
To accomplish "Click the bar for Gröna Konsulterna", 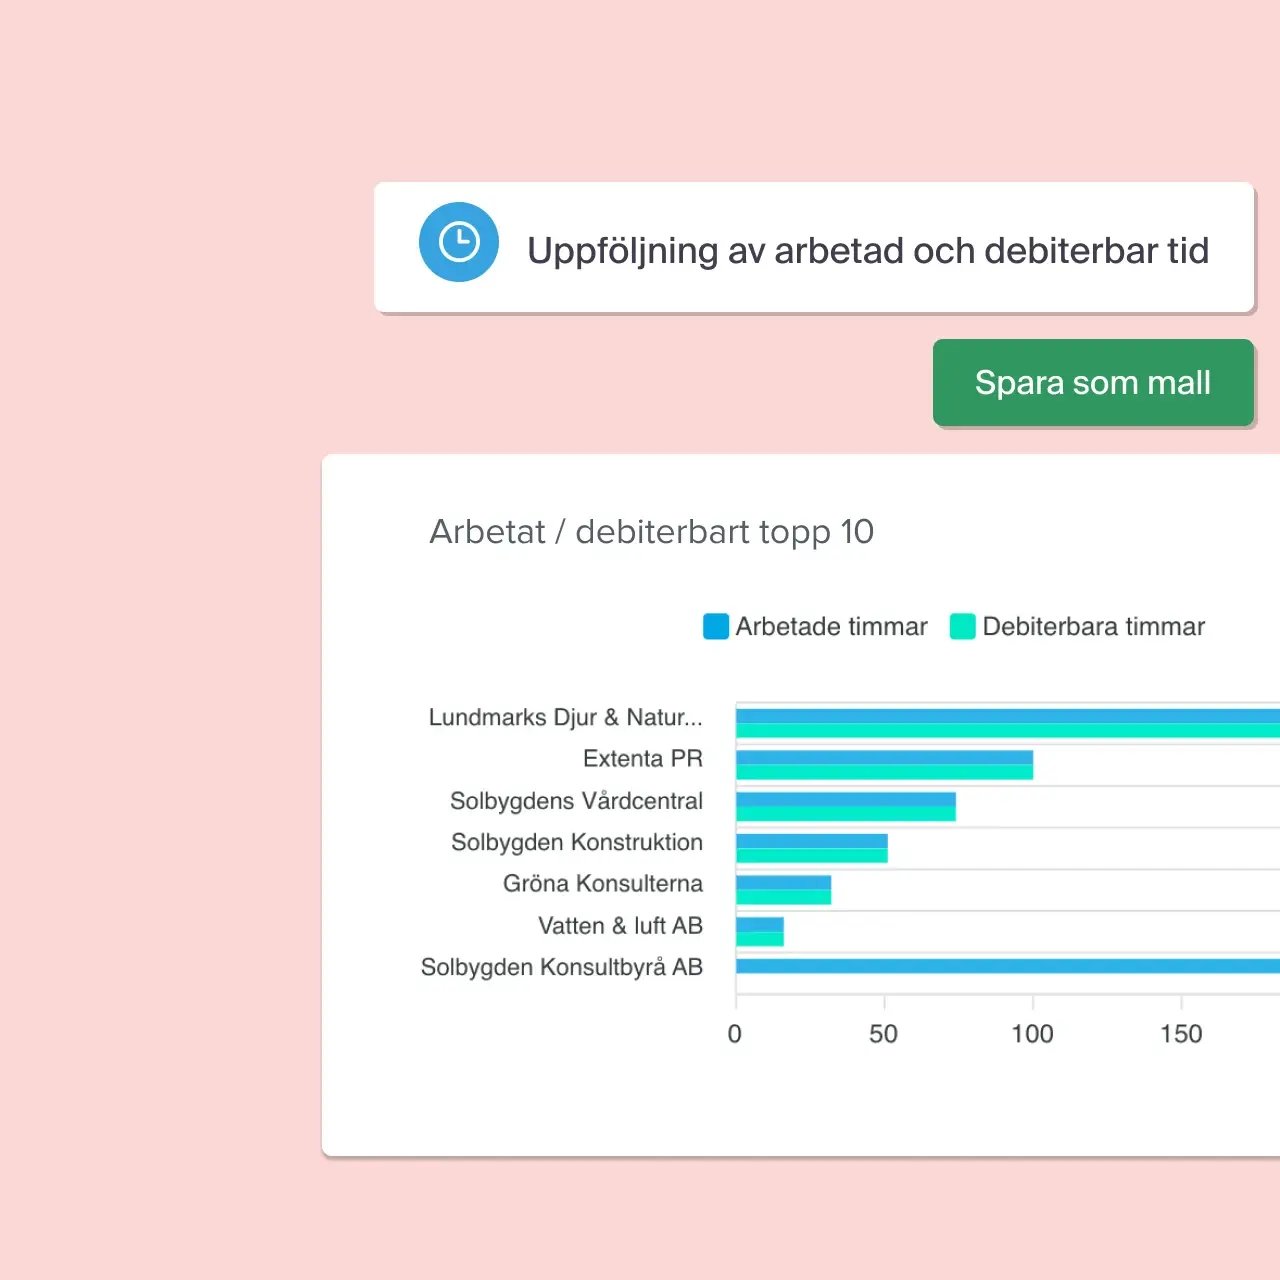I will pos(783,890).
